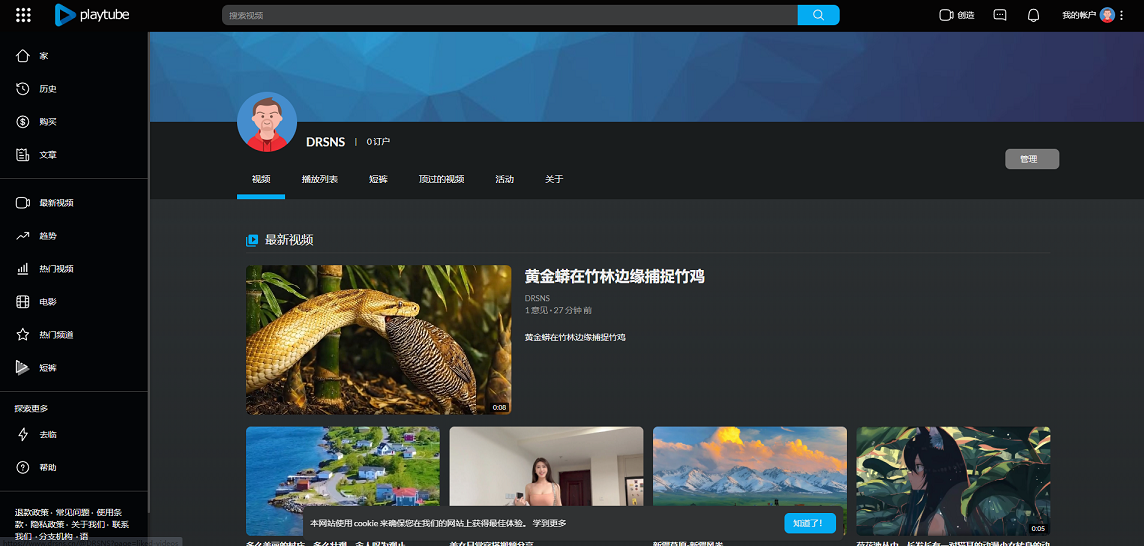Switch to the About tab
Viewport: 1144px width, 546px height.
point(554,179)
